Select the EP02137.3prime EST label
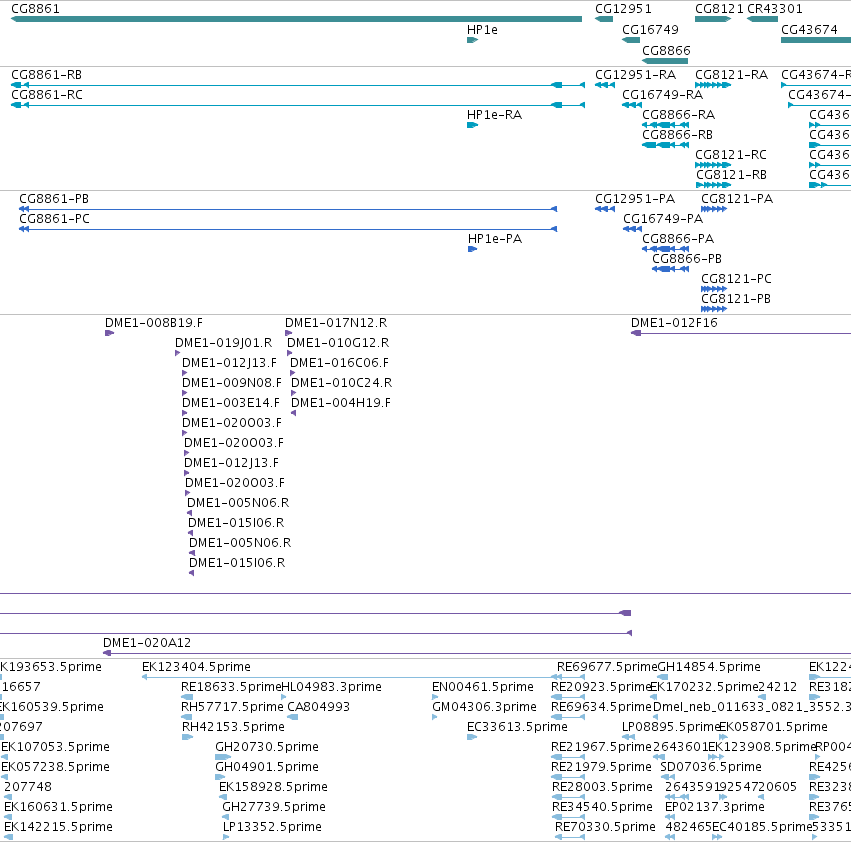This screenshot has width=851, height=842. coord(715,807)
